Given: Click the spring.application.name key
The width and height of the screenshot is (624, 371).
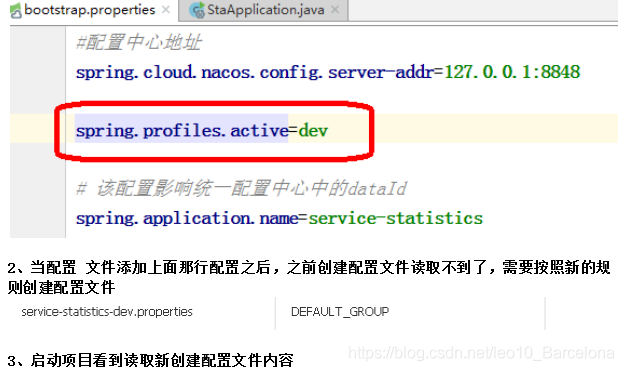Looking at the screenshot, I should (187, 218).
